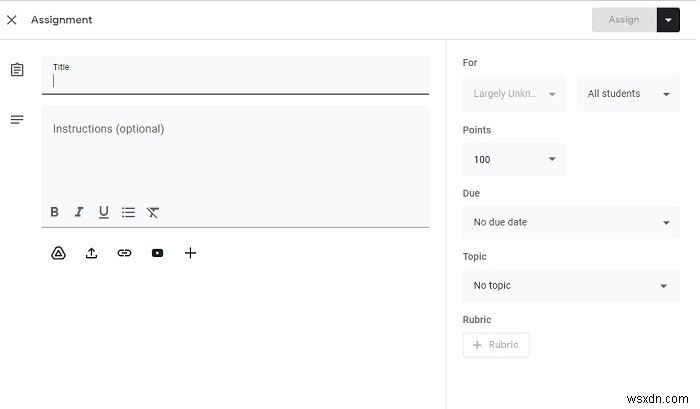Close the Assignment editor
The height and width of the screenshot is (409, 700).
(x=12, y=20)
